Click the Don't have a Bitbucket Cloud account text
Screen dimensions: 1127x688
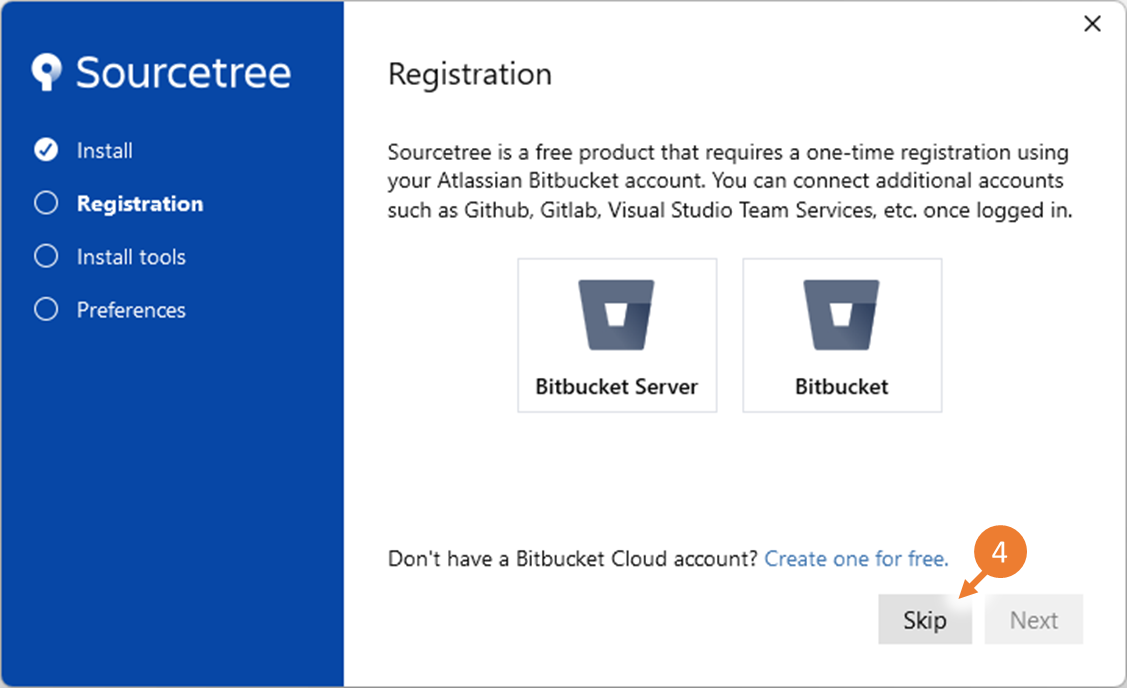click(573, 559)
